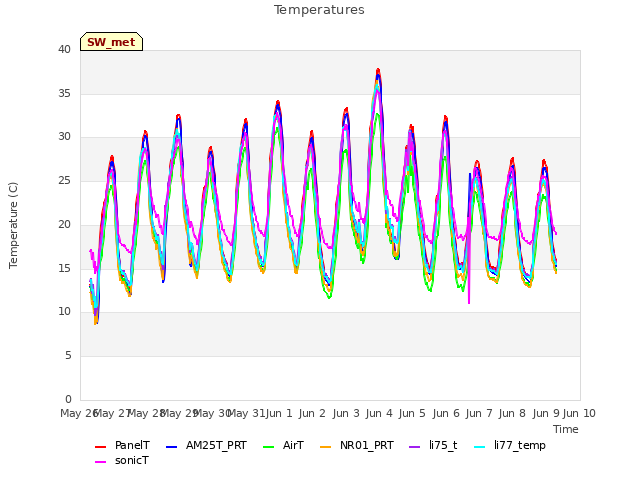This screenshot has width=640, height=480.
Task: Click the Time x-axis label
Action: point(566,429)
